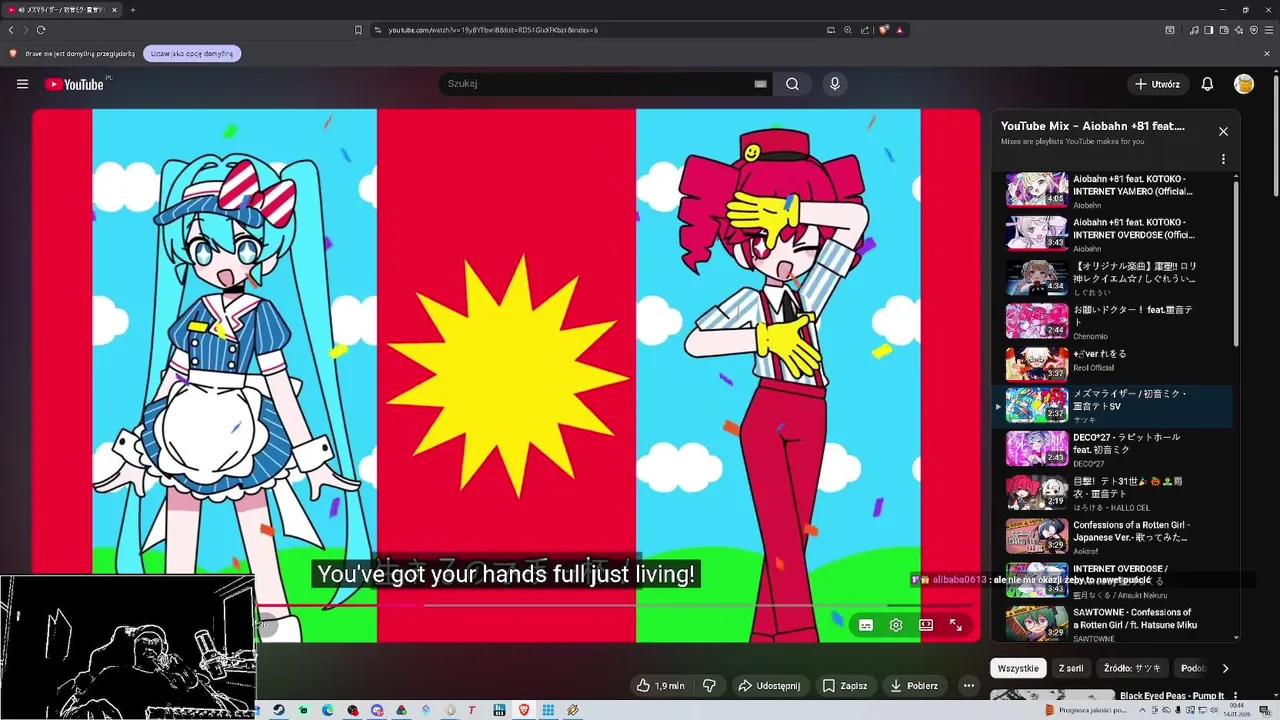Select Confessions of a Rotten Girl Japanese Ver.
Viewport: 1280px width, 720px height.
tap(1112, 537)
